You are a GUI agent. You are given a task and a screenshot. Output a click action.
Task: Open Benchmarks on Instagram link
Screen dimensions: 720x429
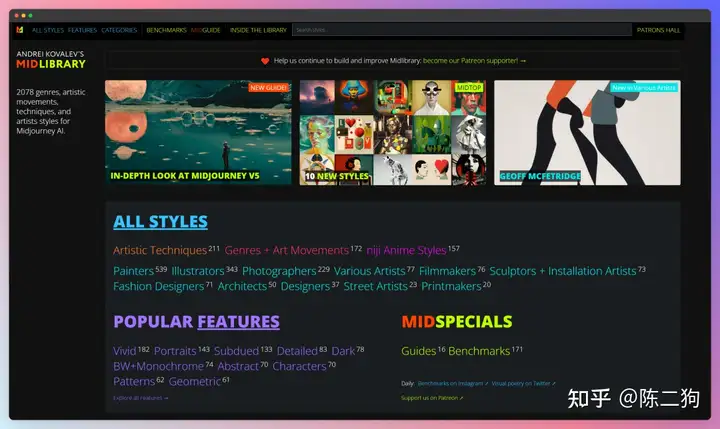click(453, 384)
